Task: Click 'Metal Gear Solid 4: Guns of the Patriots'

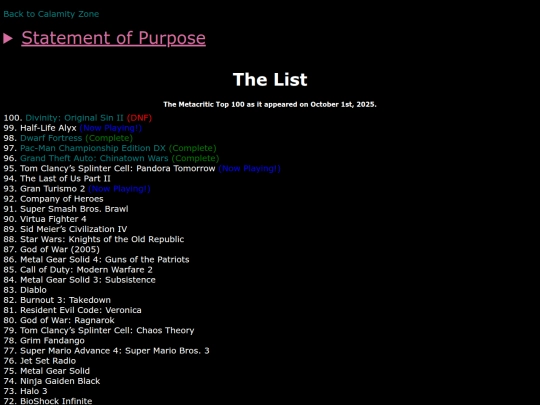Action: click(105, 260)
